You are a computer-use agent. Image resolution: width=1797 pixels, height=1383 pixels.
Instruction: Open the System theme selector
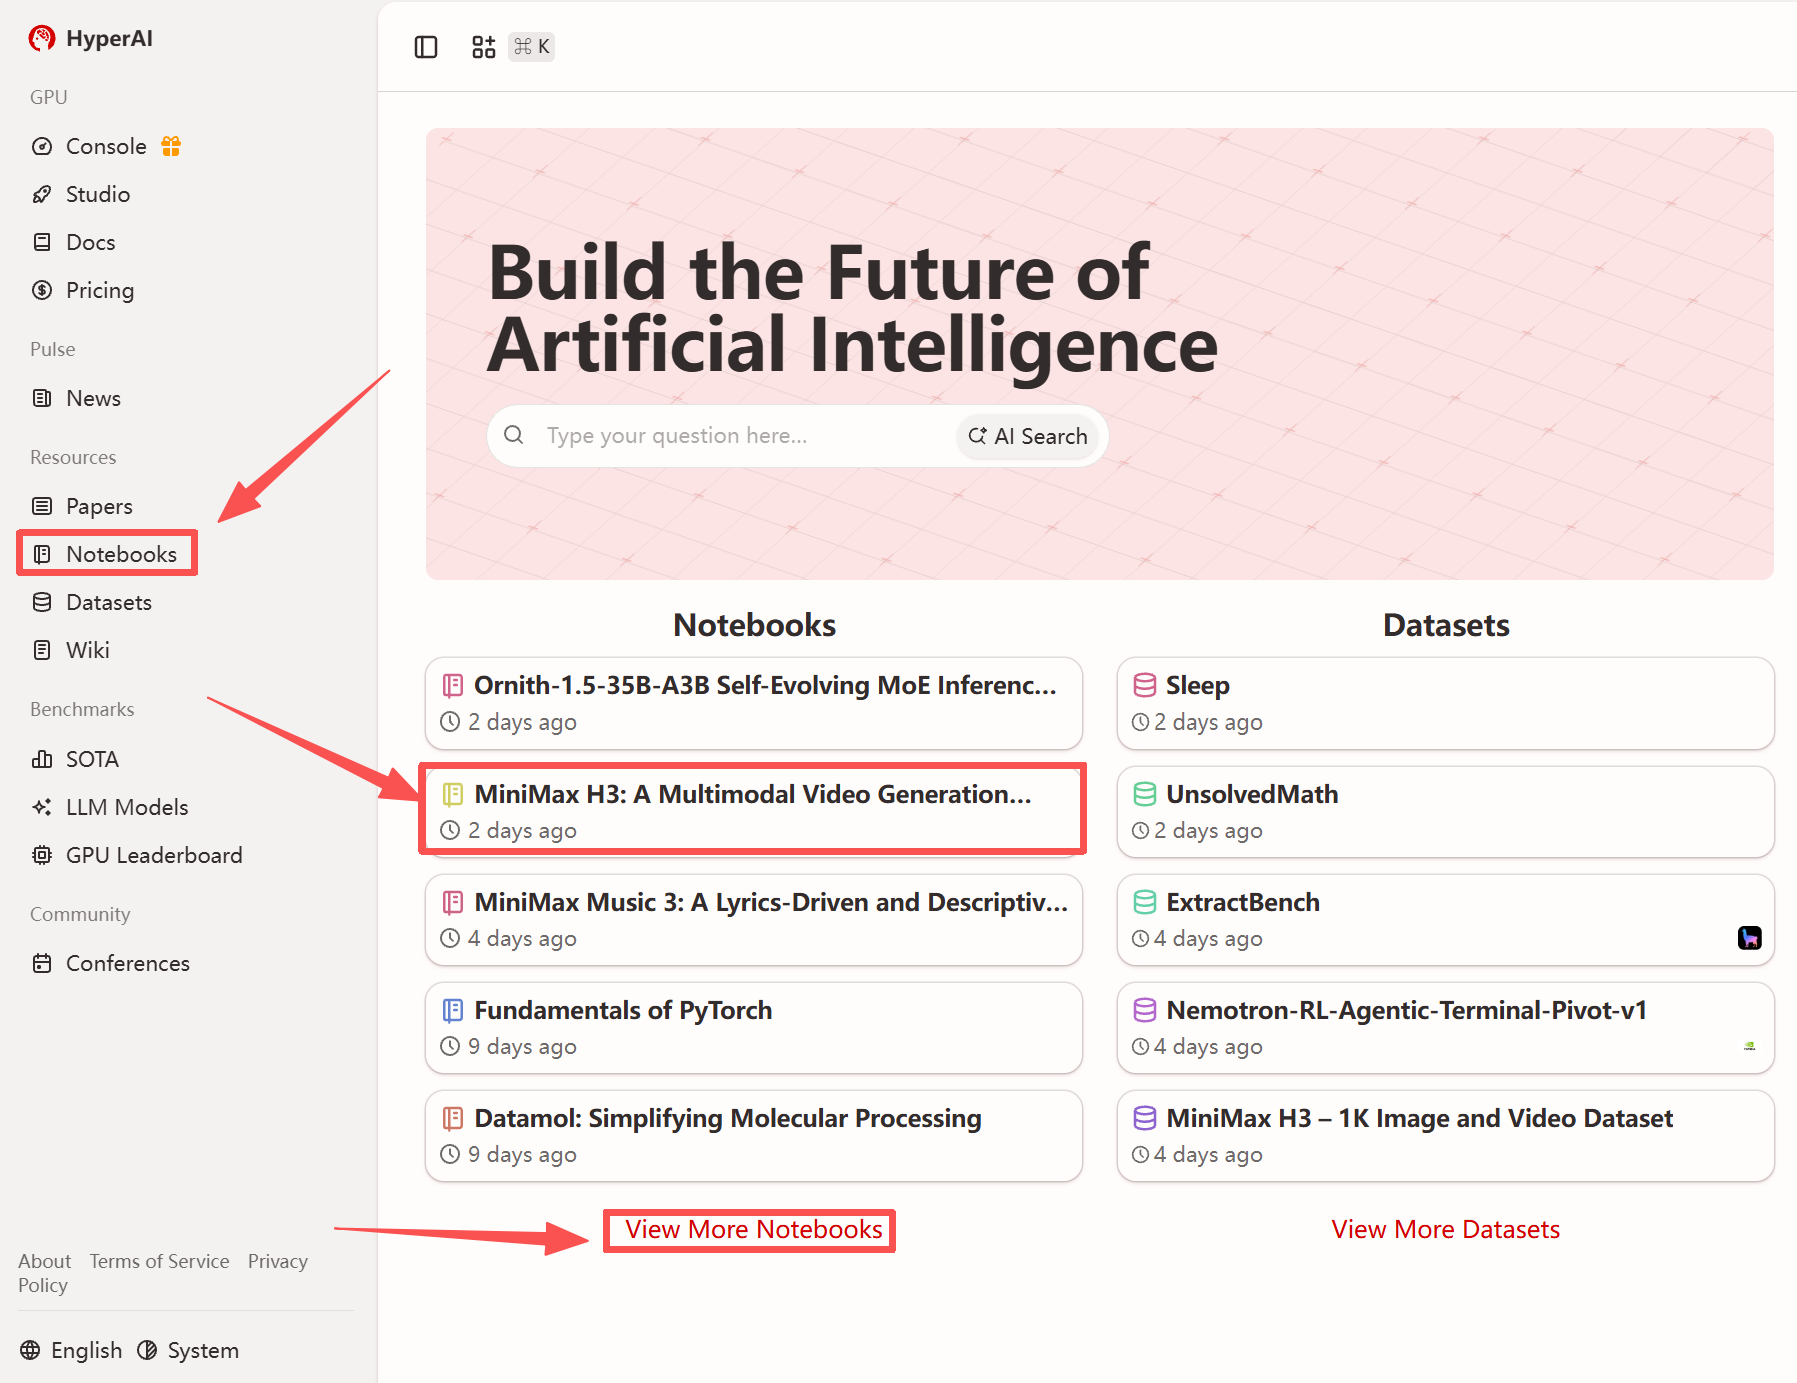click(x=188, y=1351)
